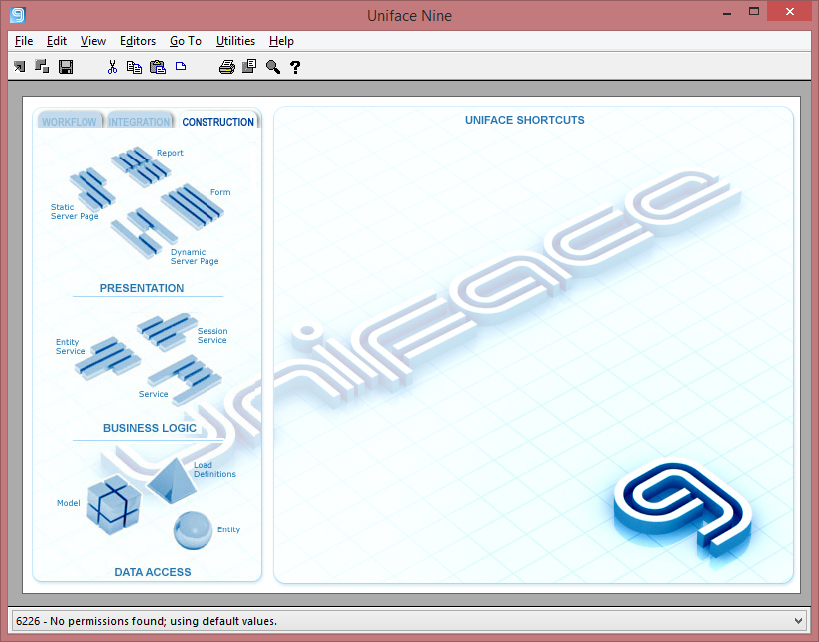Click the Entity sphere icon

[193, 530]
